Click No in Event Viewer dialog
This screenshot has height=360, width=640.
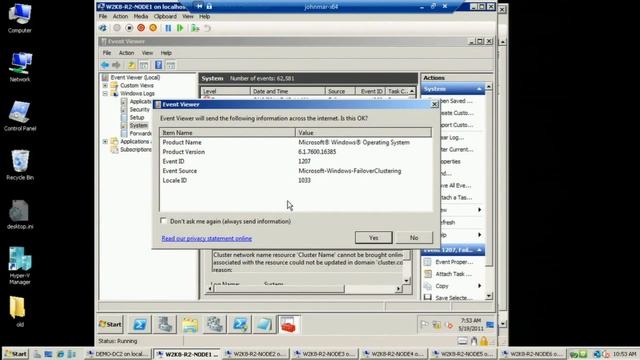(414, 238)
